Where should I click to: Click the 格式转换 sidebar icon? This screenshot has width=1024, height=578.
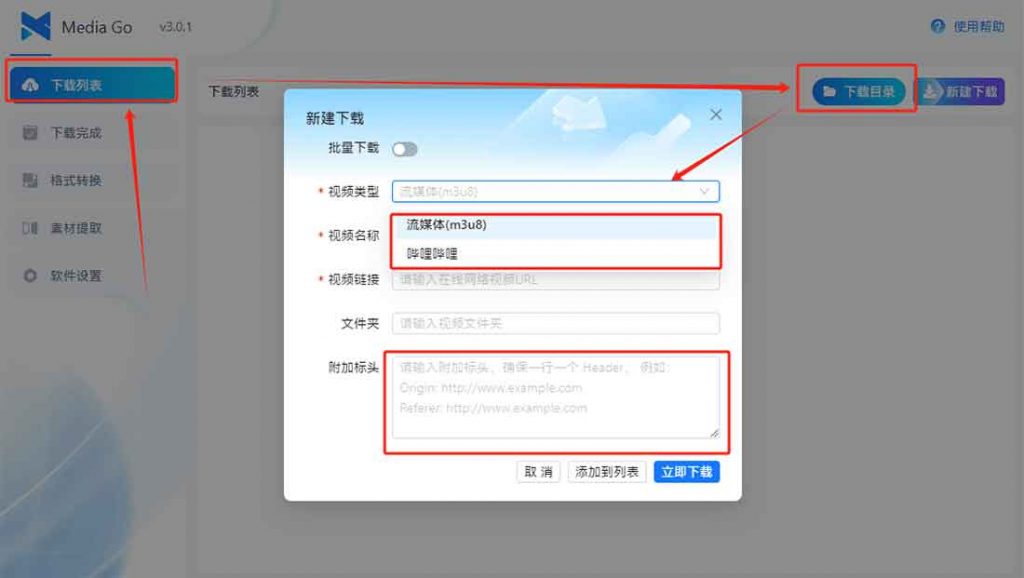pos(30,180)
